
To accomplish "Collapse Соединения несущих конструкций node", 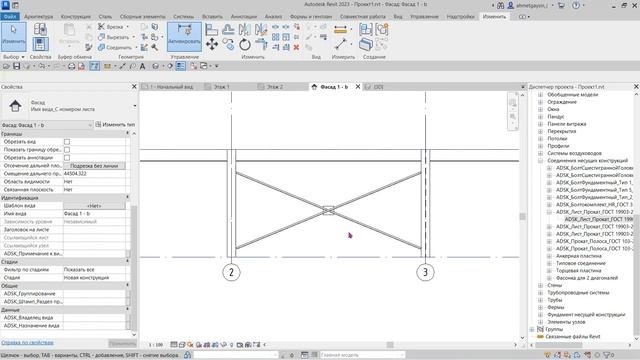I will click(x=540, y=161).
